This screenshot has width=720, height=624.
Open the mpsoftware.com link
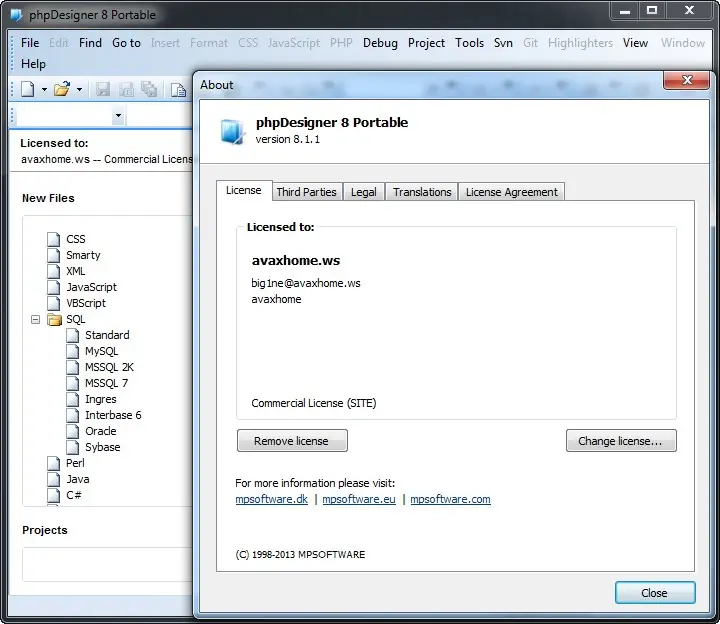click(450, 499)
